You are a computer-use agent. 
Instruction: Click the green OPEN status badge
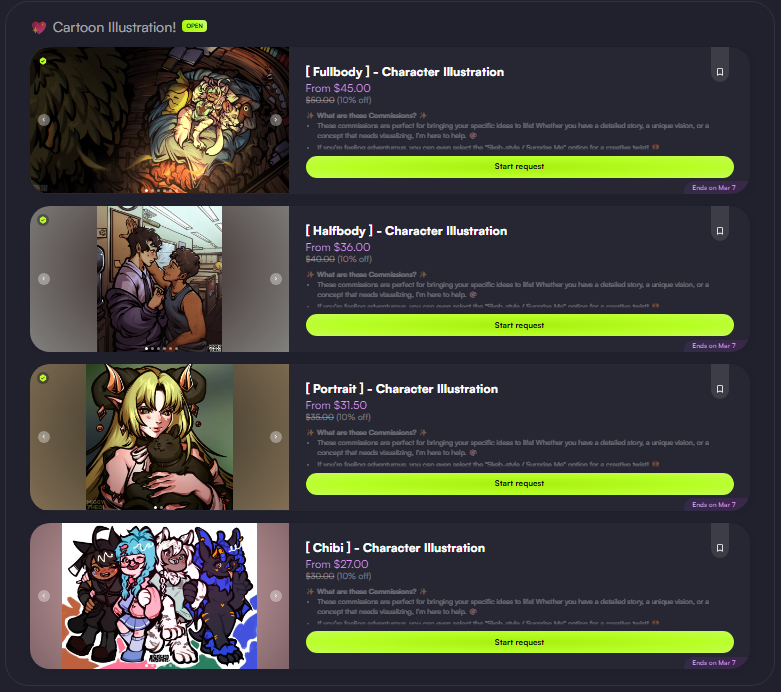click(x=194, y=26)
